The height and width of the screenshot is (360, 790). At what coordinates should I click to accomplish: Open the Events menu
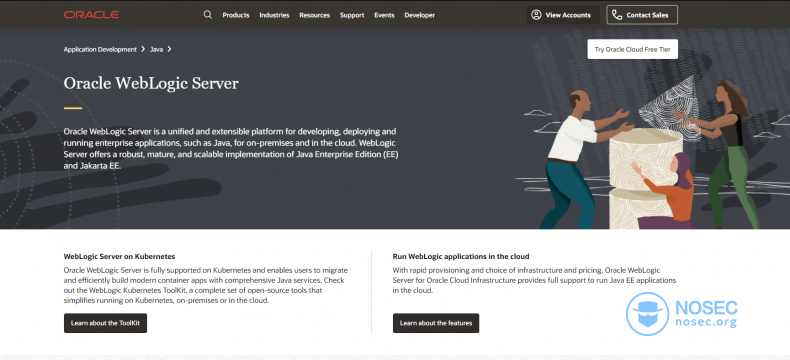384,15
